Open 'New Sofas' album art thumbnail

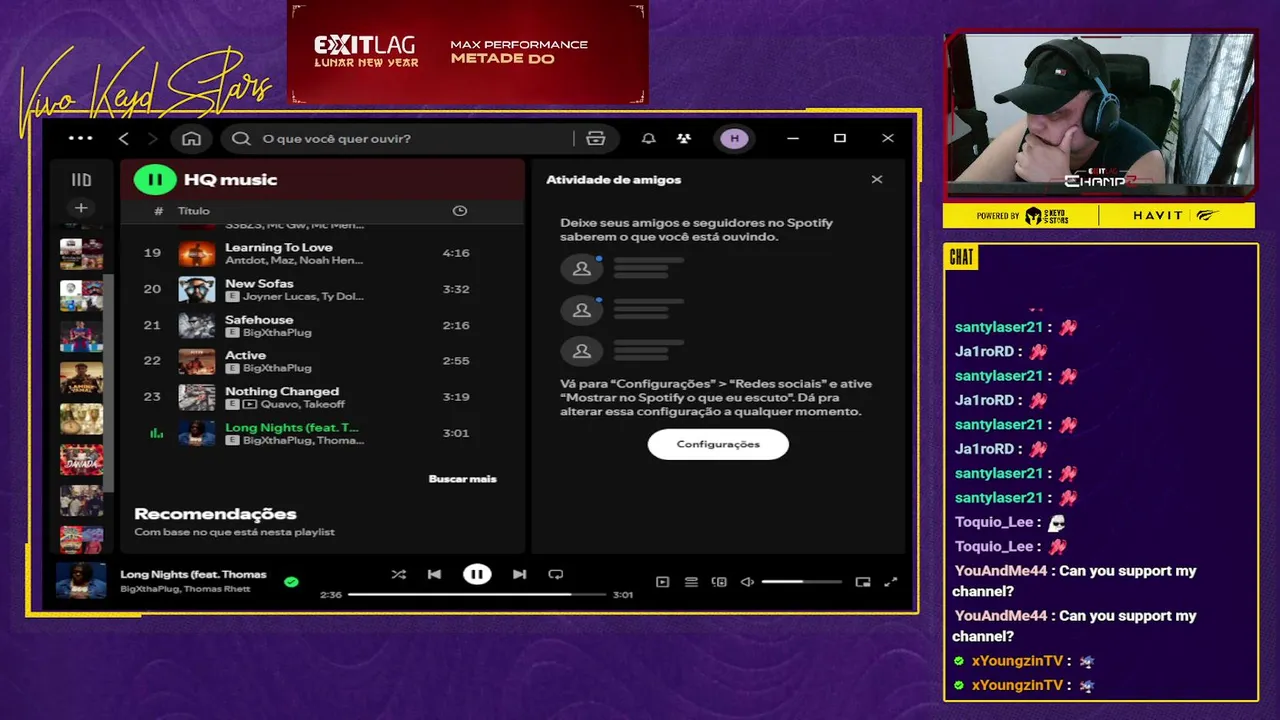pos(197,289)
